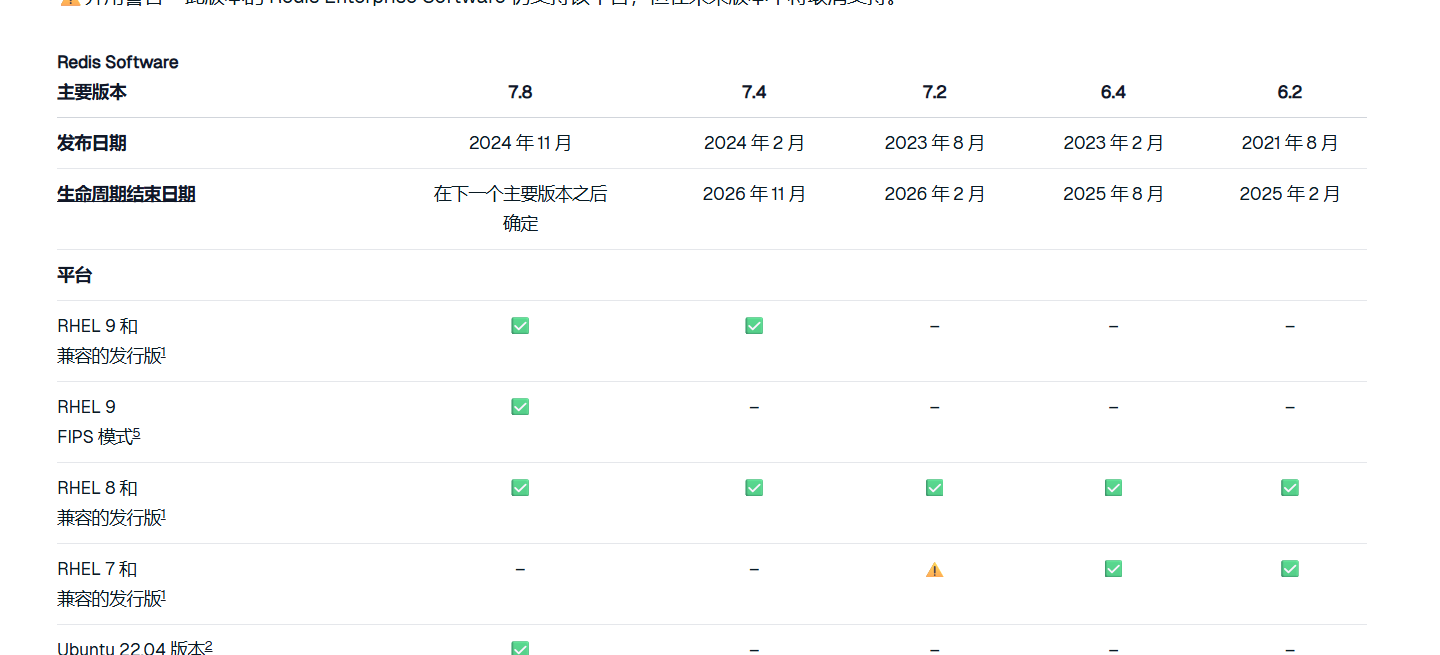Open footnote 2 beside Ubuntu 22.04 版本
The height and width of the screenshot is (655, 1440).
[209, 645]
